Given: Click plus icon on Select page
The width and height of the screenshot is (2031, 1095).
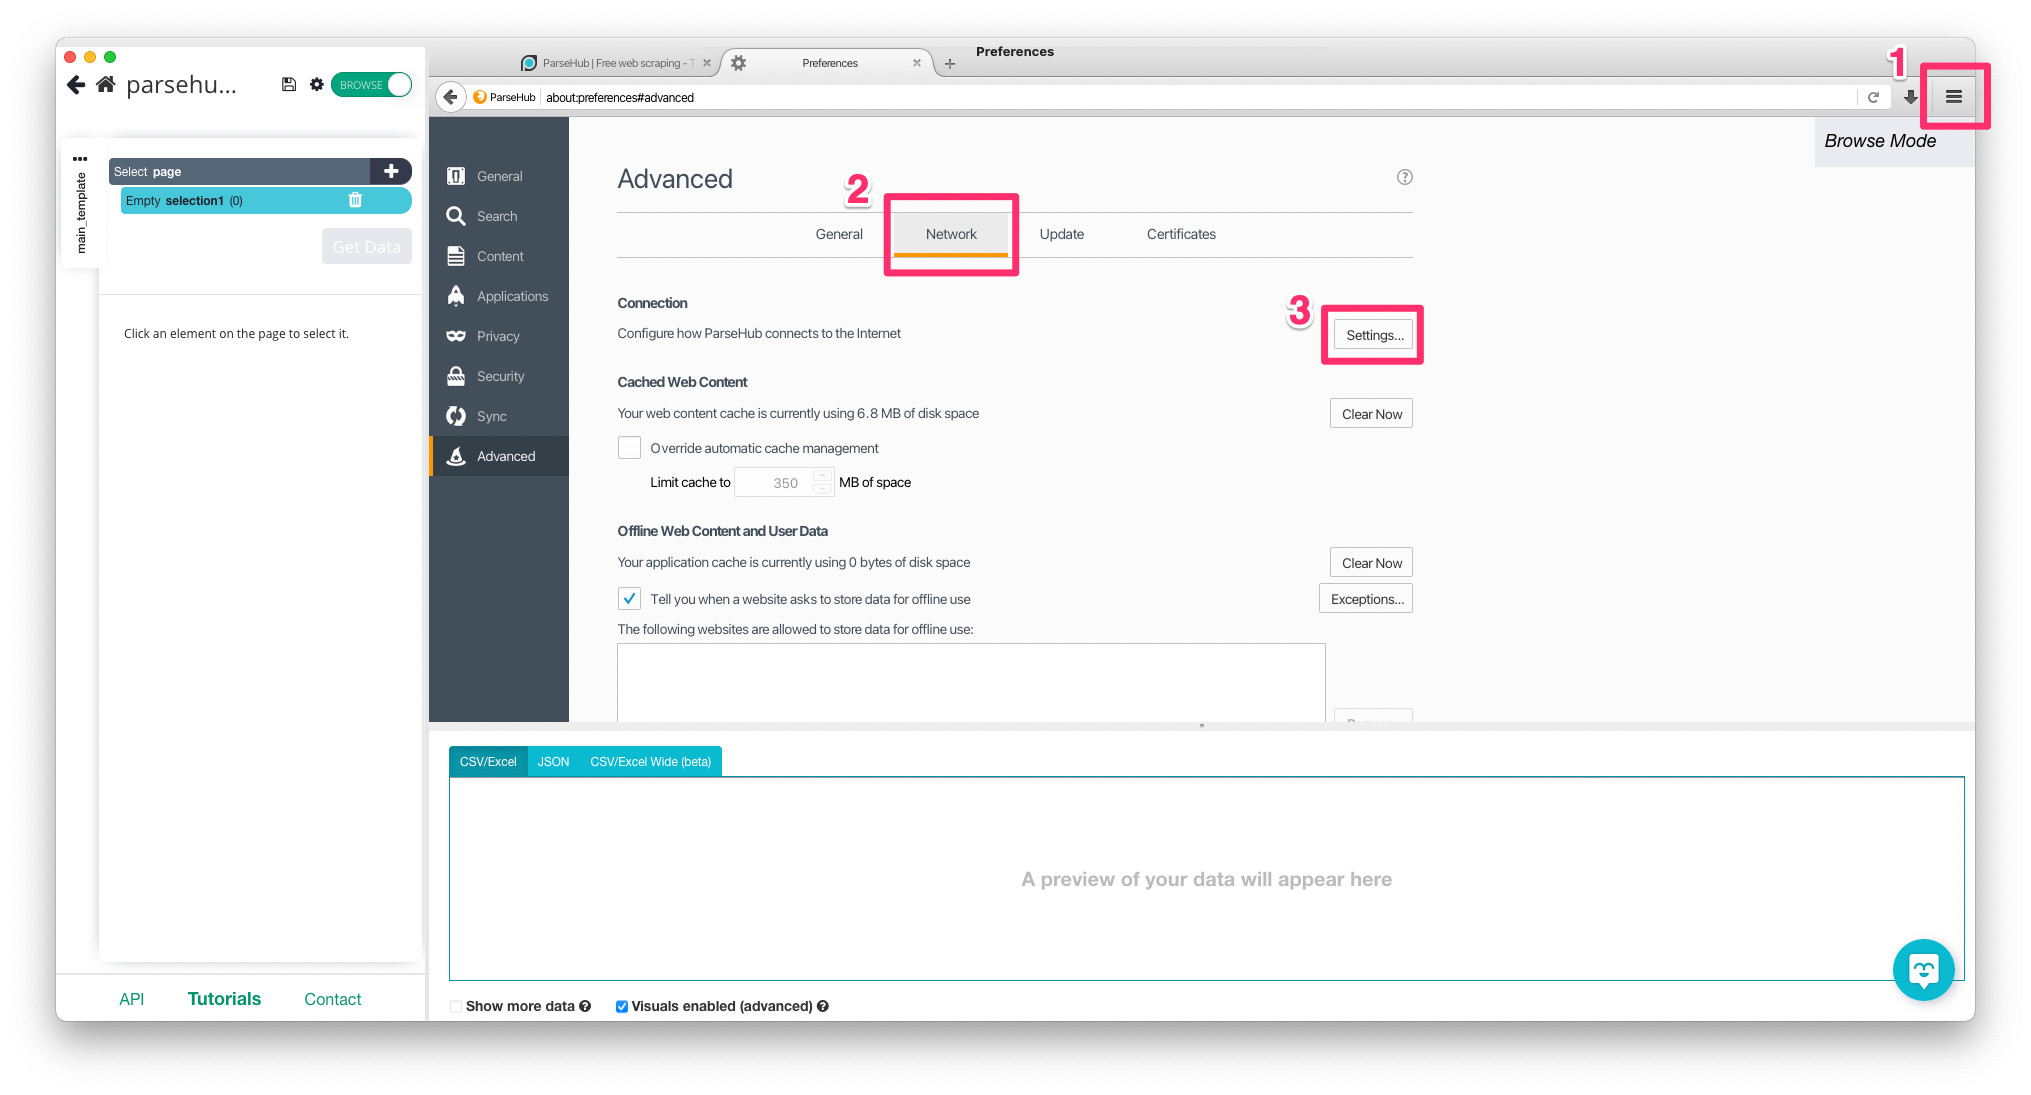Looking at the screenshot, I should point(391,171).
